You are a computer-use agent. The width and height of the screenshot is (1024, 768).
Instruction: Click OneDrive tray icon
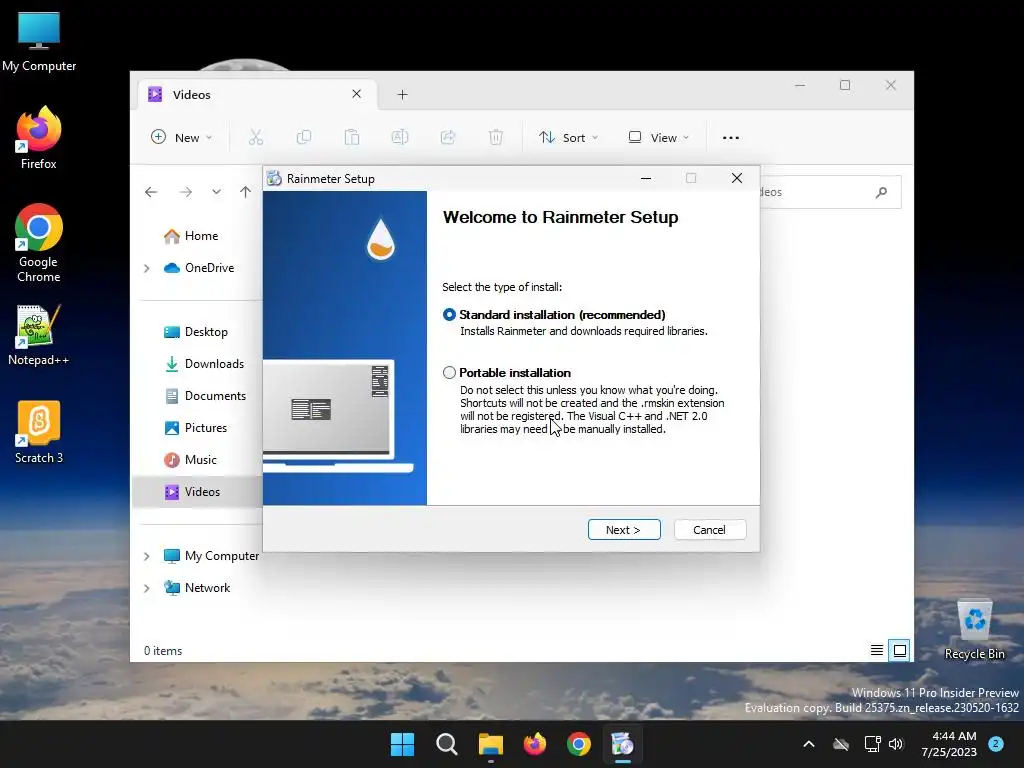(841, 744)
